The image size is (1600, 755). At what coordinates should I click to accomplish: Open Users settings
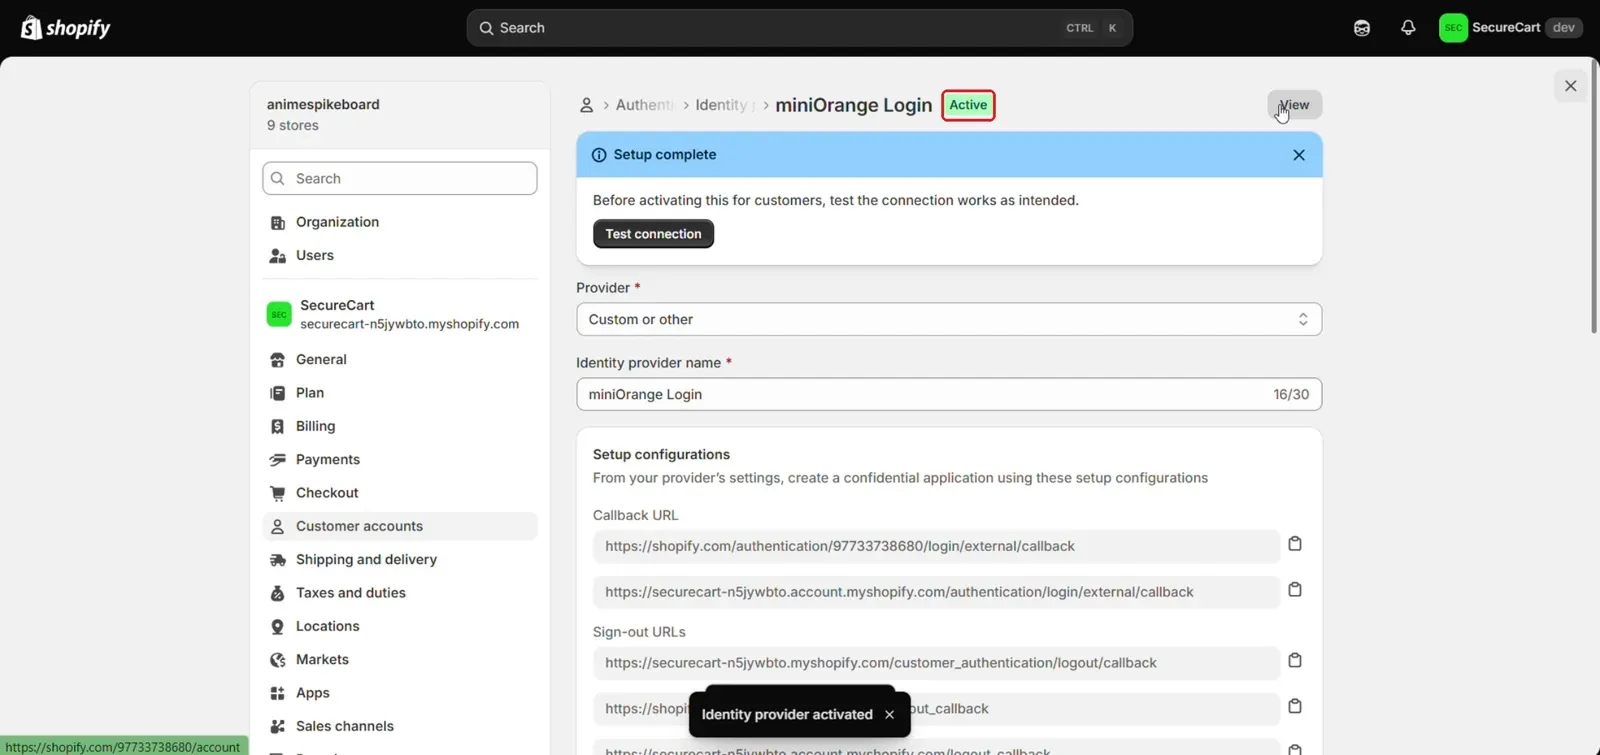400,255
